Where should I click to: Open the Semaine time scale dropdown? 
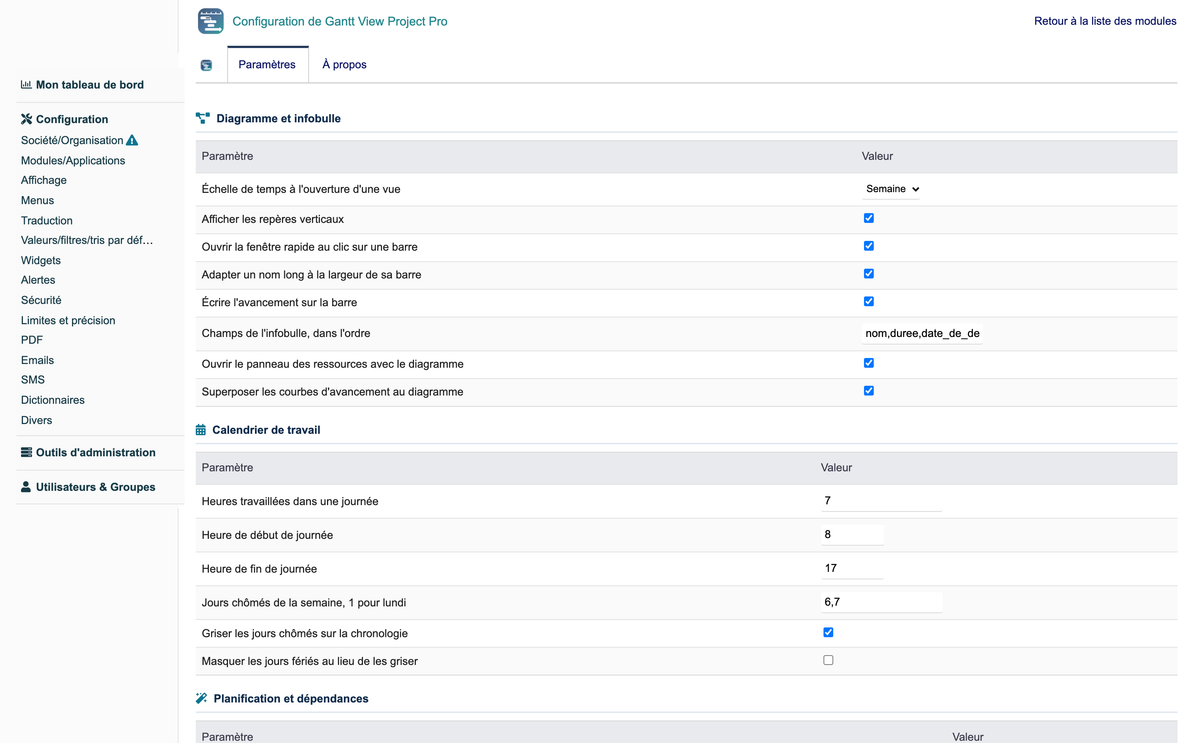[x=891, y=189]
